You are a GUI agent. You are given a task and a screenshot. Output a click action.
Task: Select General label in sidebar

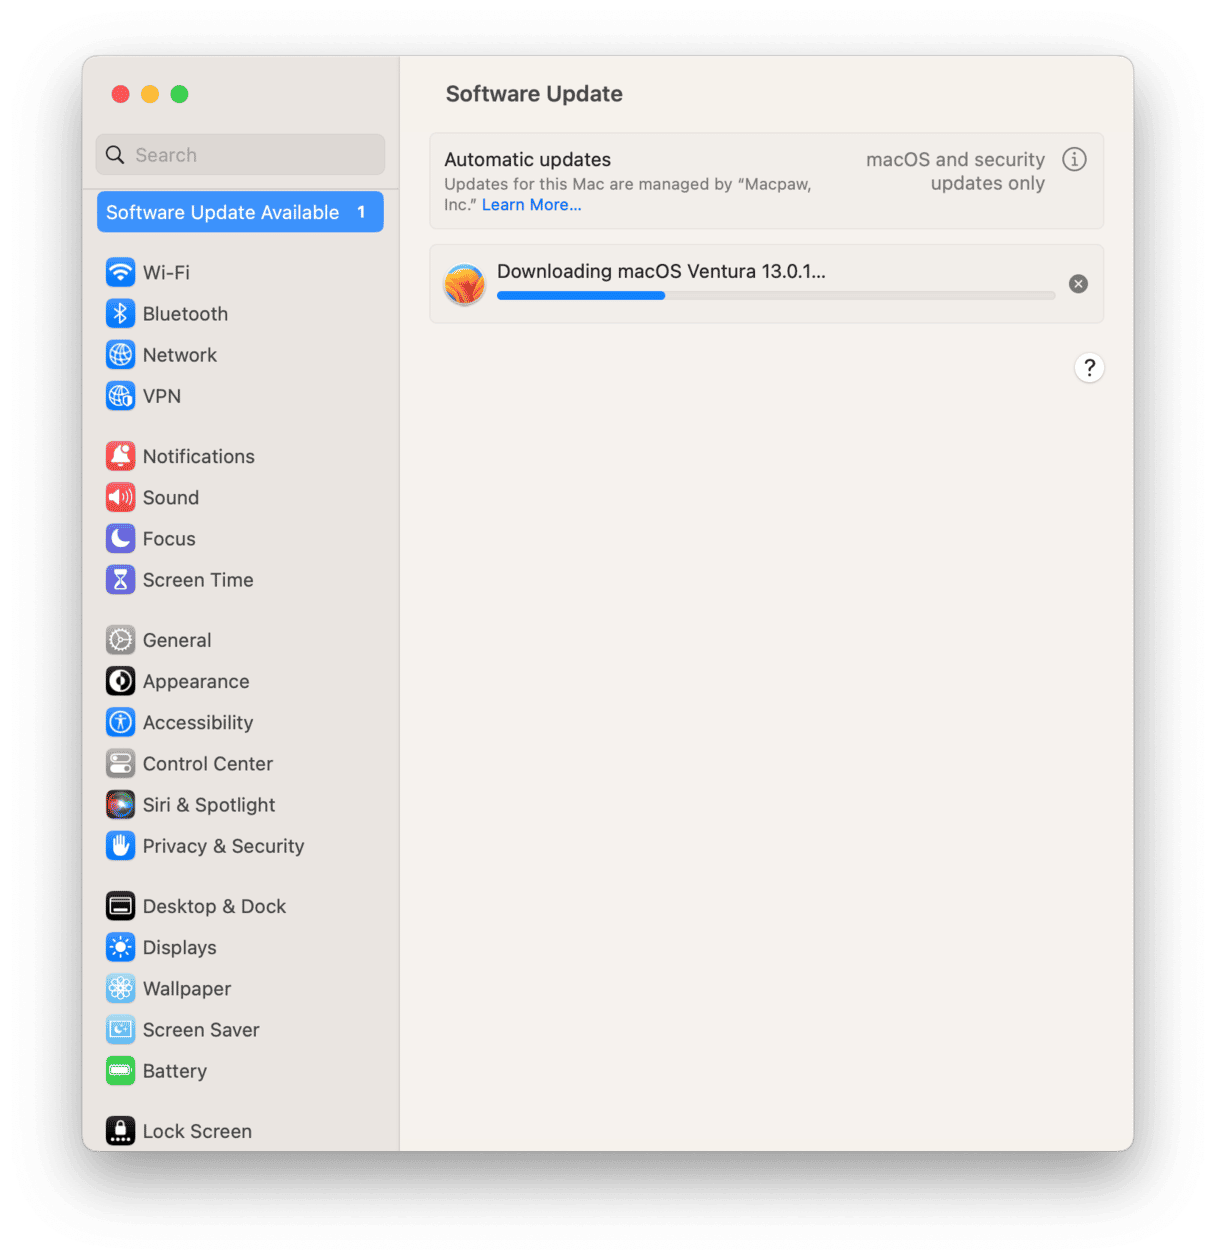point(177,640)
